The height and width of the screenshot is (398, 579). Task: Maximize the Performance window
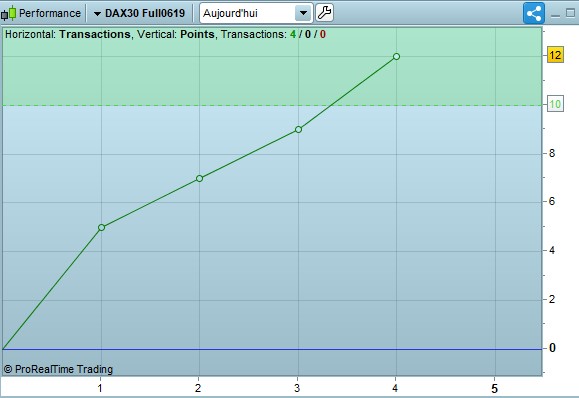[571, 13]
